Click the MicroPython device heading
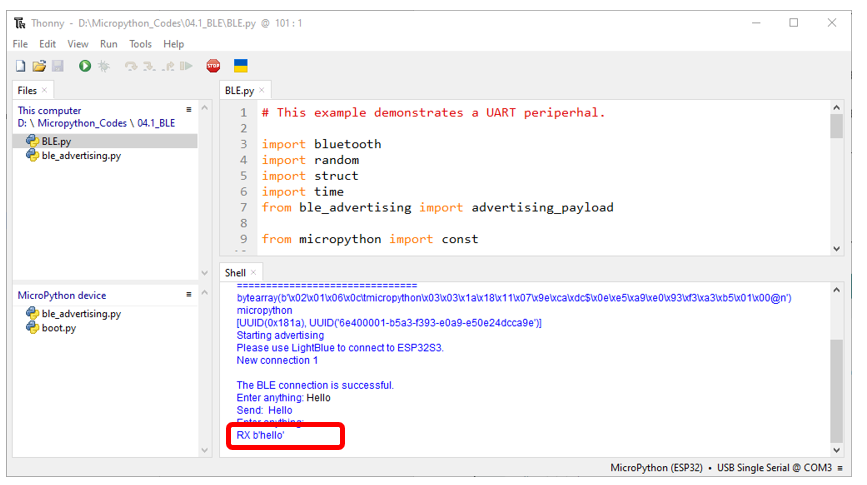 (62, 295)
